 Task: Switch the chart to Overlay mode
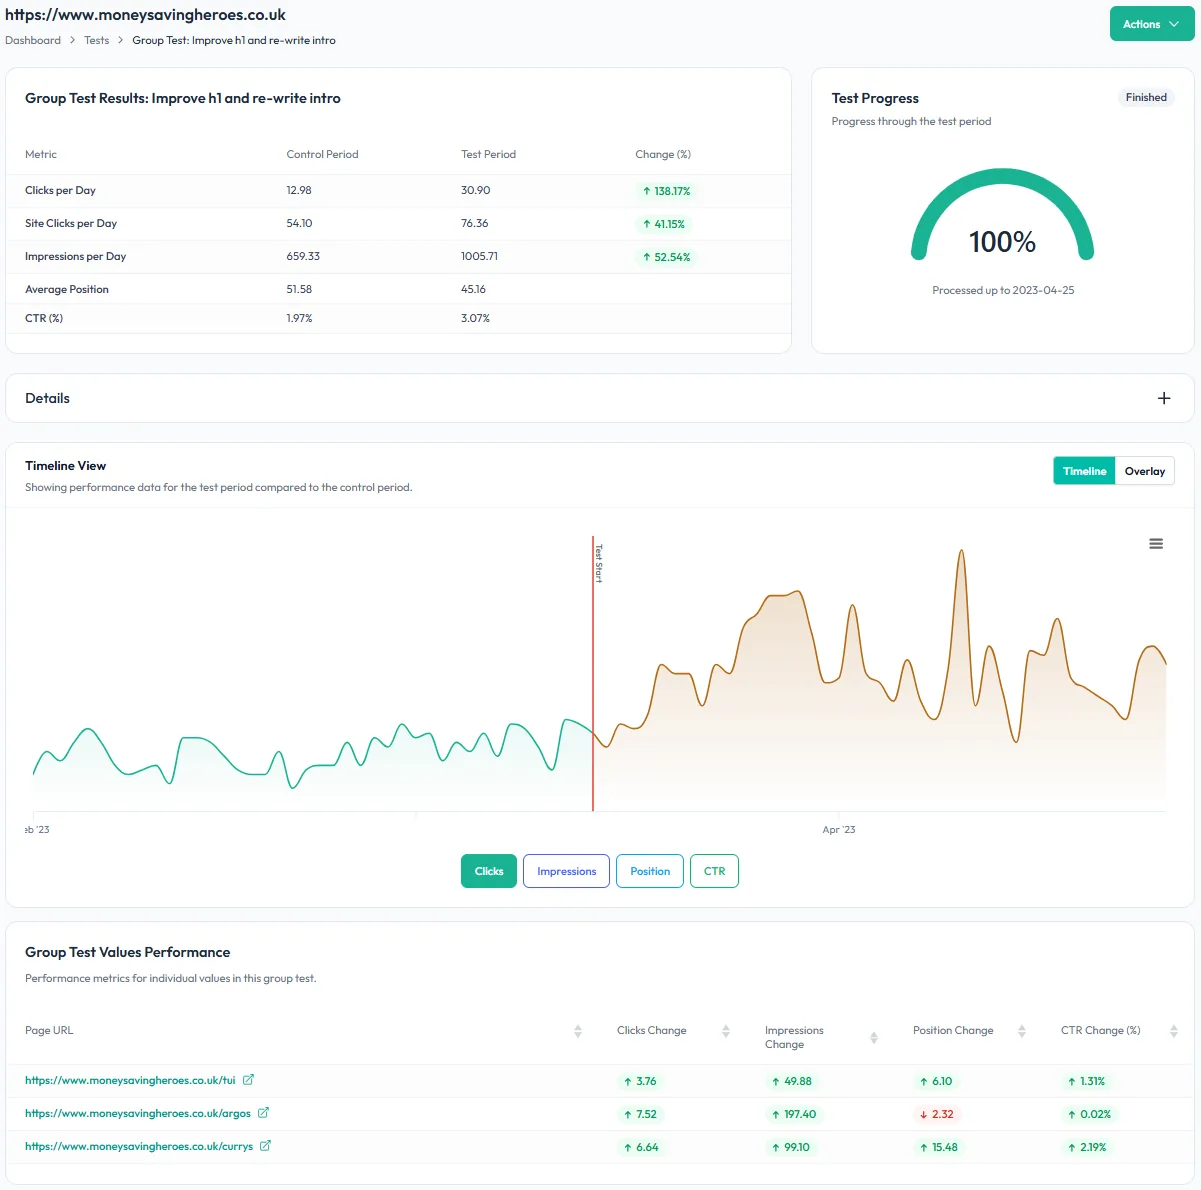(1144, 470)
